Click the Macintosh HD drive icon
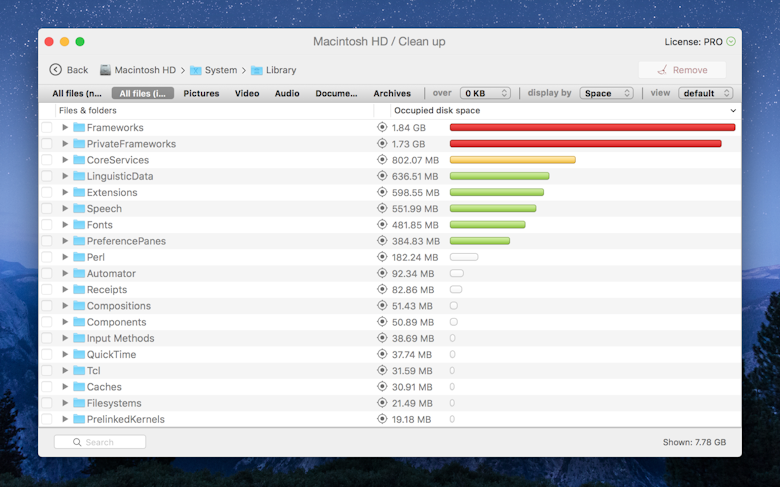This screenshot has width=780, height=487. click(105, 70)
